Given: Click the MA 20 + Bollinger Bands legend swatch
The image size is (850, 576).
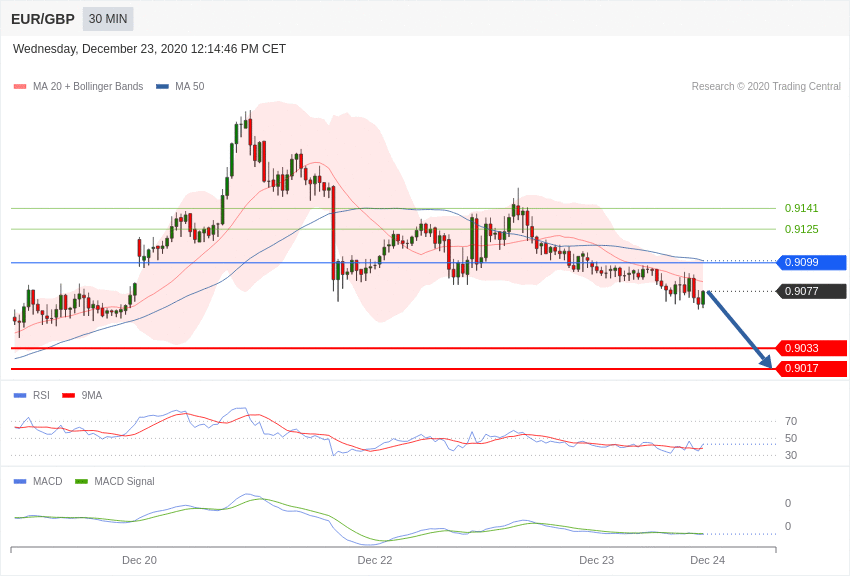Looking at the screenshot, I should point(20,87).
